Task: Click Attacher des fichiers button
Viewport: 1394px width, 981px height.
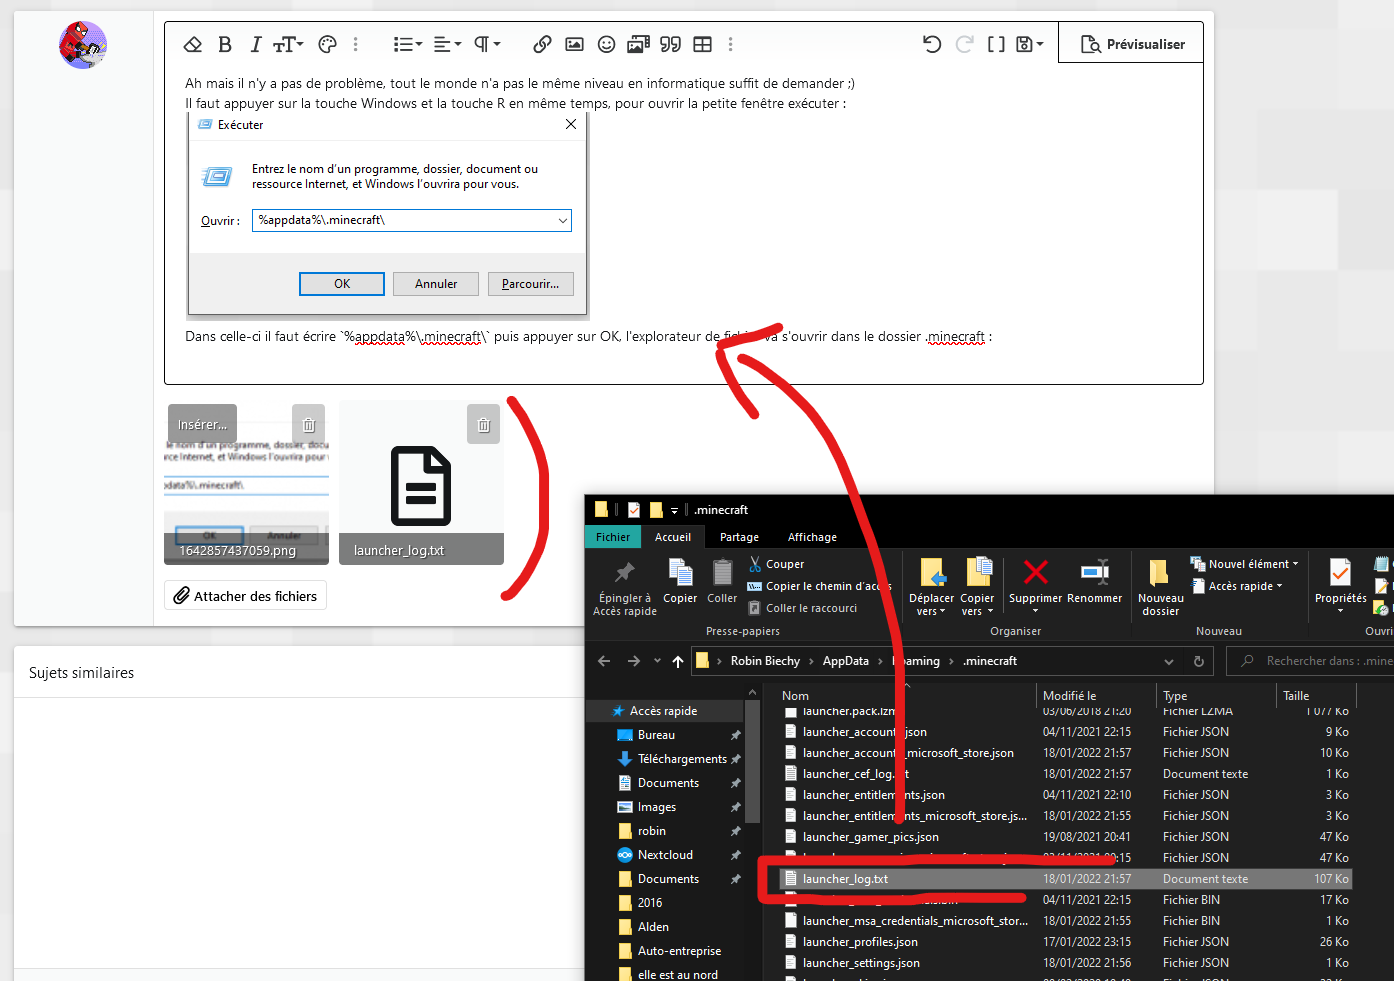Action: coord(245,596)
